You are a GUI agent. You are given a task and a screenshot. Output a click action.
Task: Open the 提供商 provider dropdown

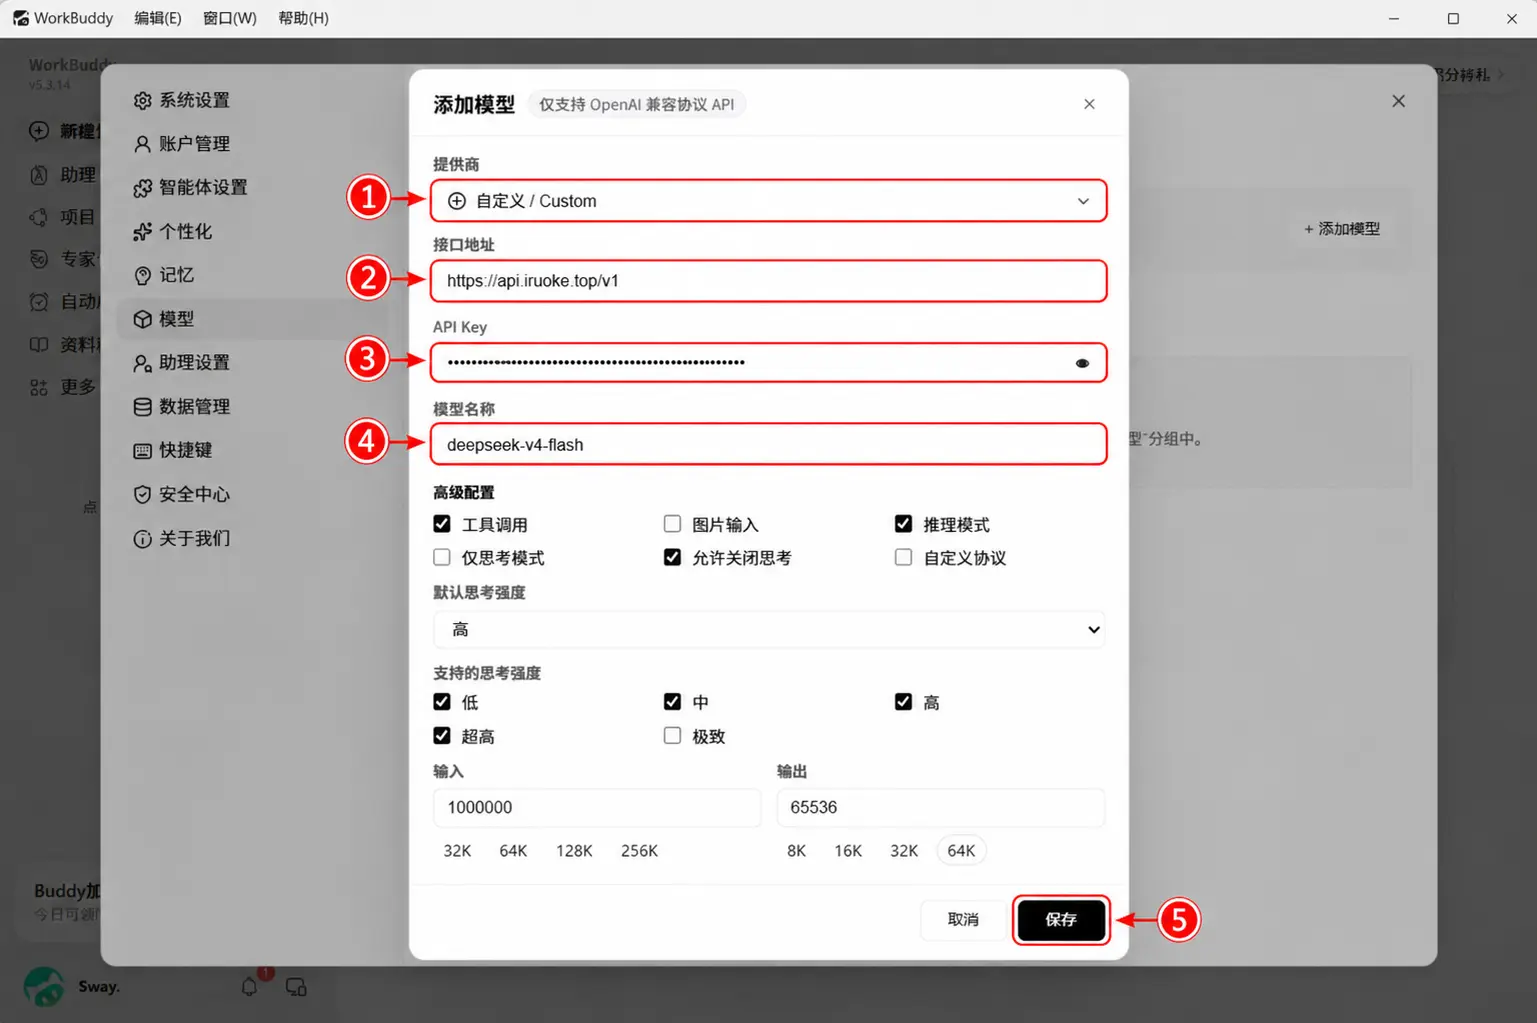768,201
